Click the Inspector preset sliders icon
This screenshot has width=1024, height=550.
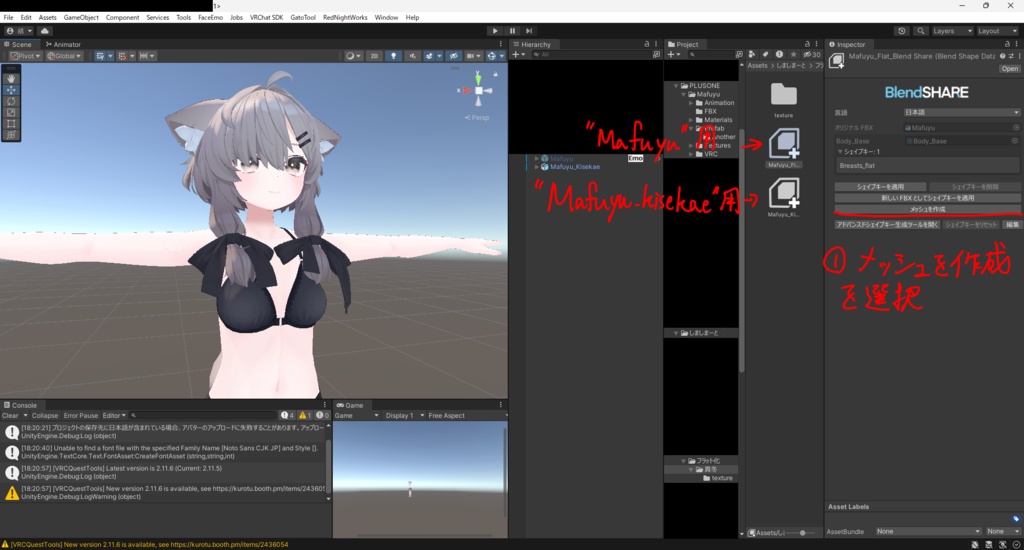1010,56
